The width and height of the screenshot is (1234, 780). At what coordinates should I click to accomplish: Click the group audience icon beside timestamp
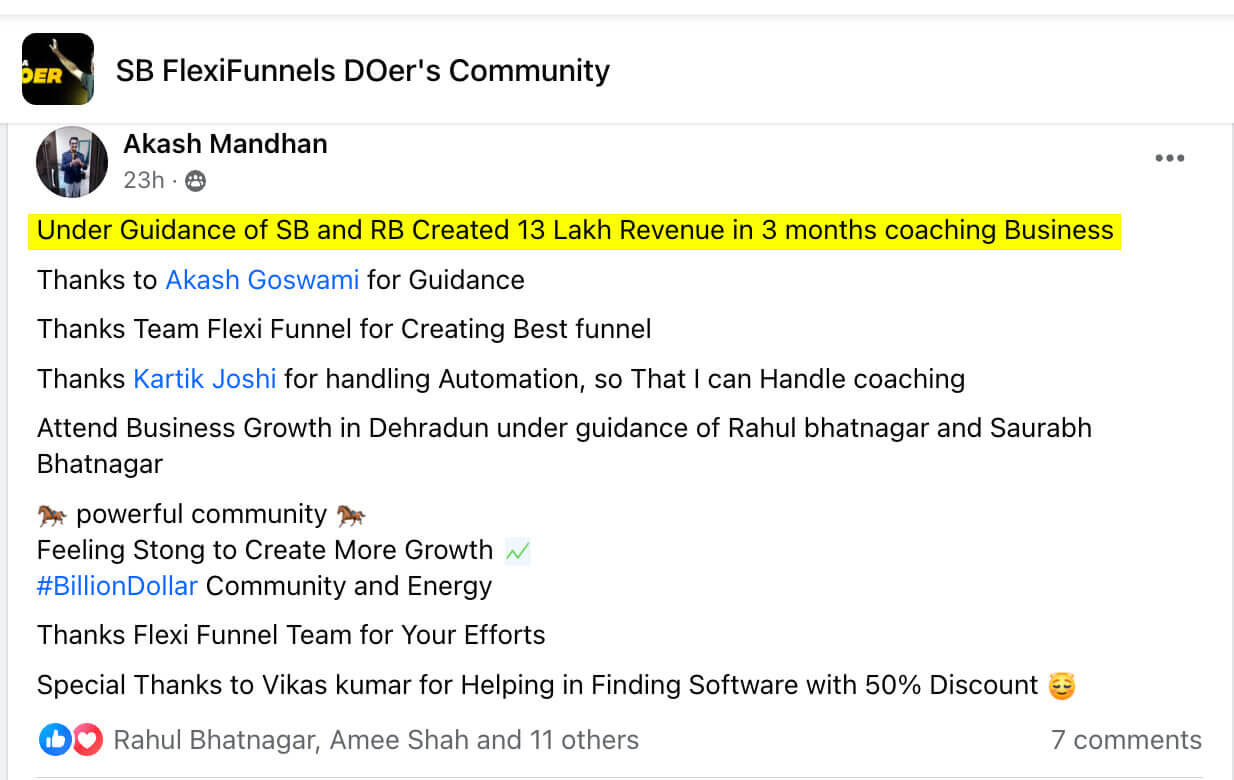(x=196, y=181)
